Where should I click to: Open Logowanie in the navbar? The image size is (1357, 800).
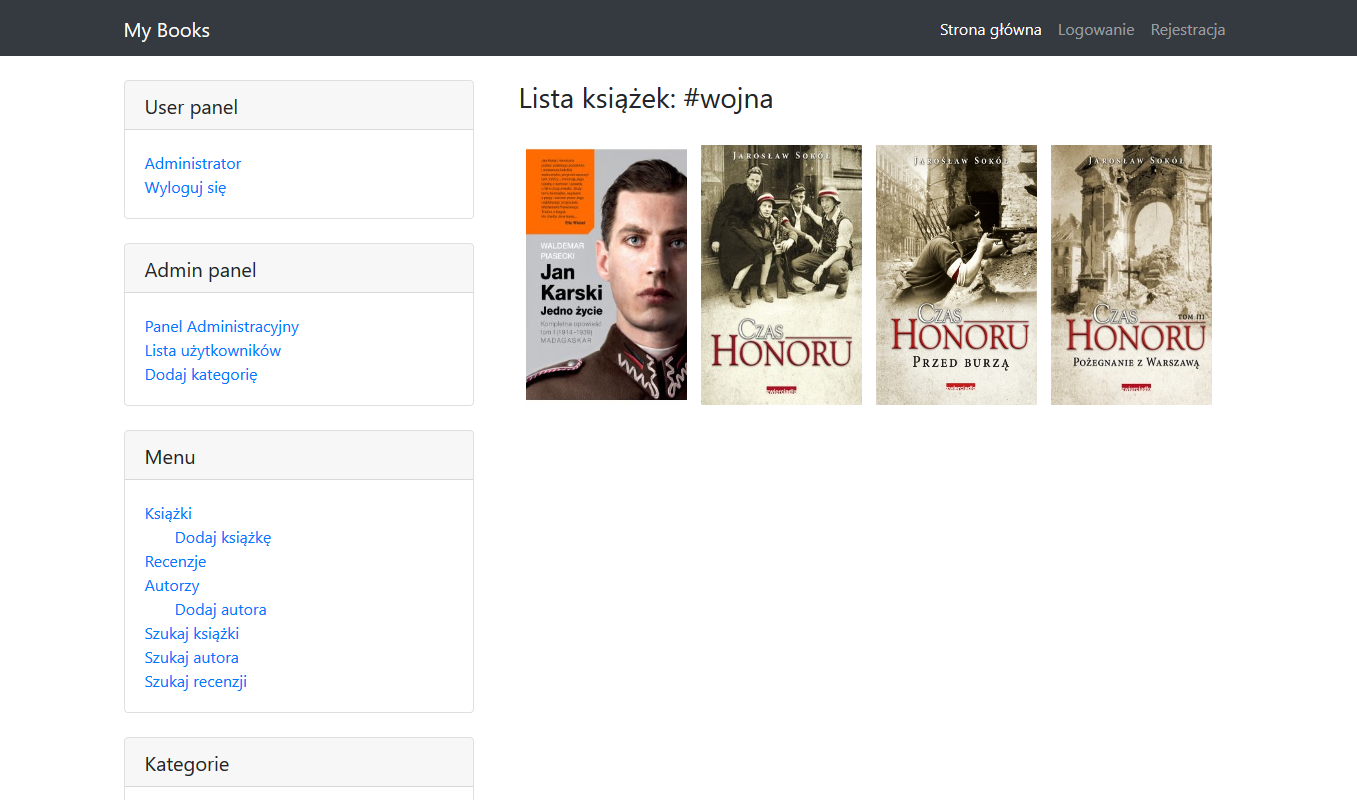tap(1096, 30)
